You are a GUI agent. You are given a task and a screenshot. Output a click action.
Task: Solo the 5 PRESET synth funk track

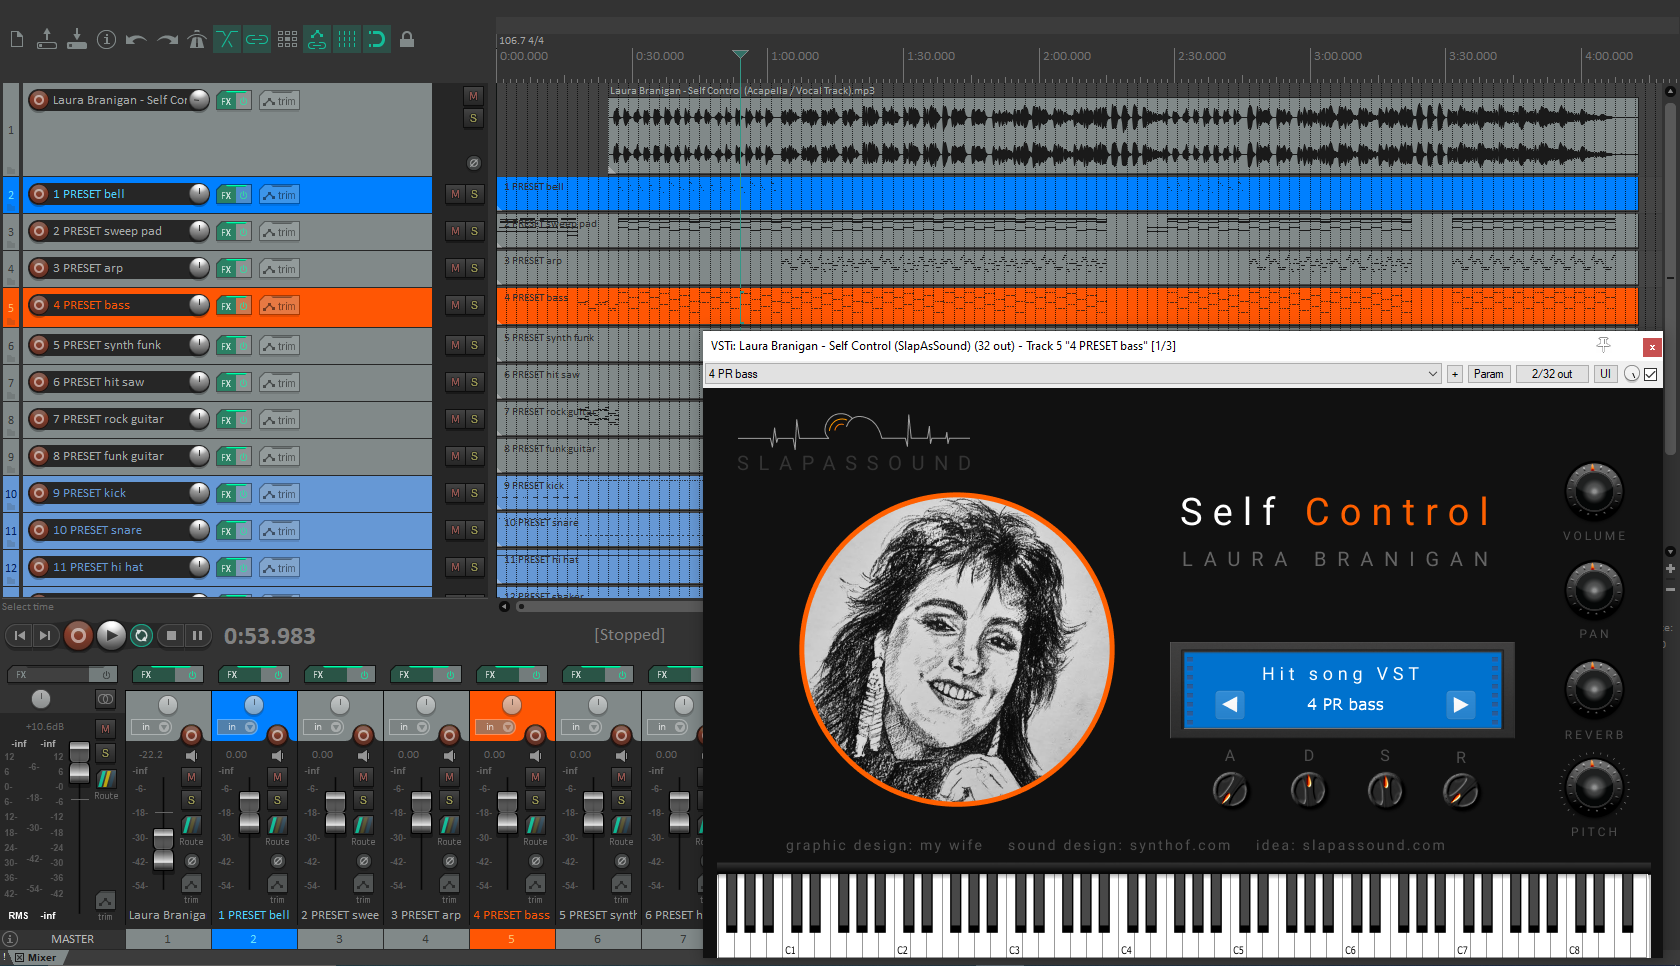[x=474, y=345]
